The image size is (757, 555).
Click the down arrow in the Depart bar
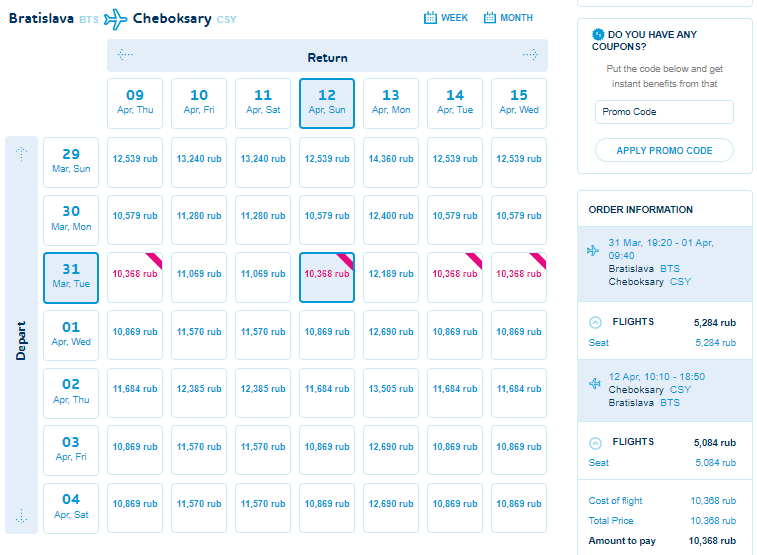[21, 516]
